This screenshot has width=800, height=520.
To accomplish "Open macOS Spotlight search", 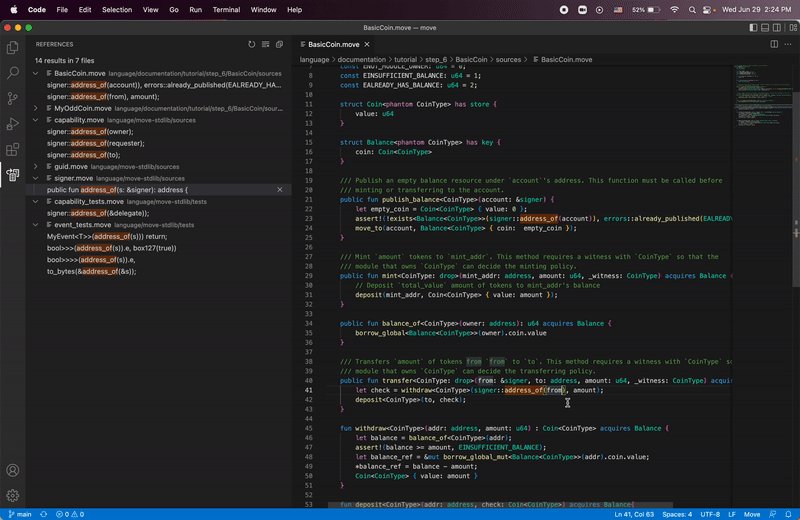I will pyautogui.click(x=692, y=10).
